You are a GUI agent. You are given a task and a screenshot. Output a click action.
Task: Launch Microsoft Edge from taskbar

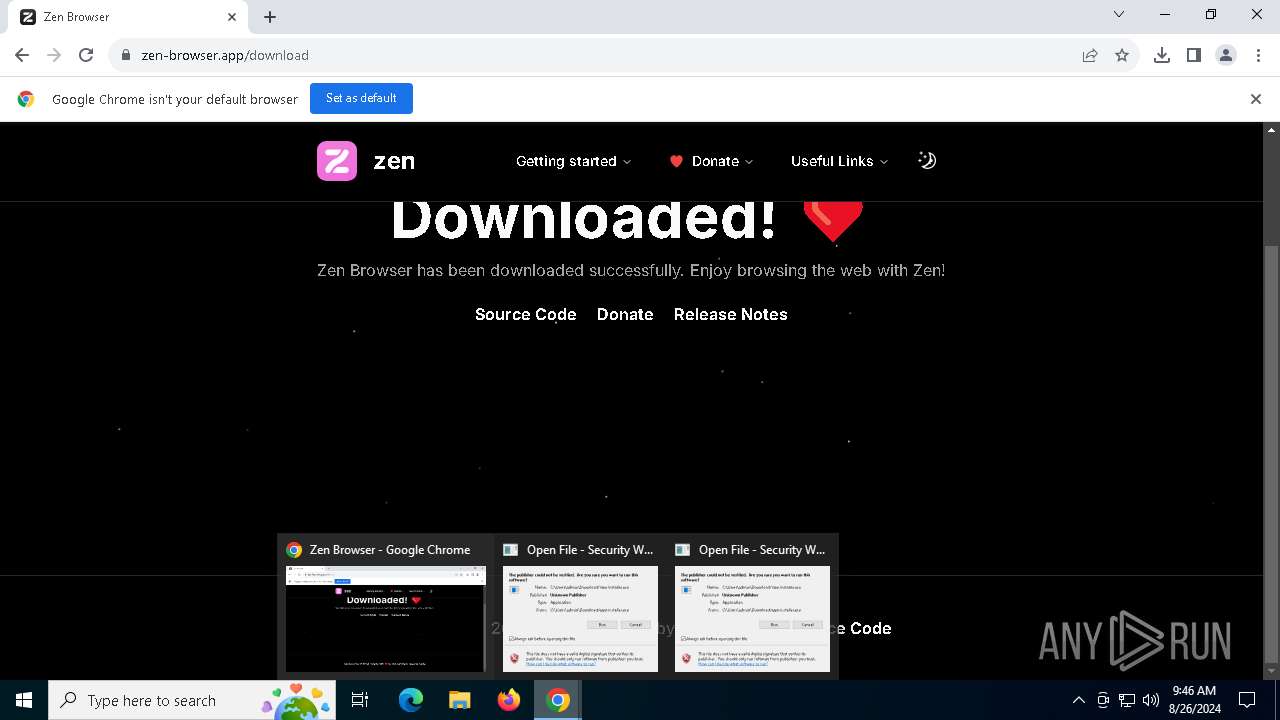pos(410,700)
